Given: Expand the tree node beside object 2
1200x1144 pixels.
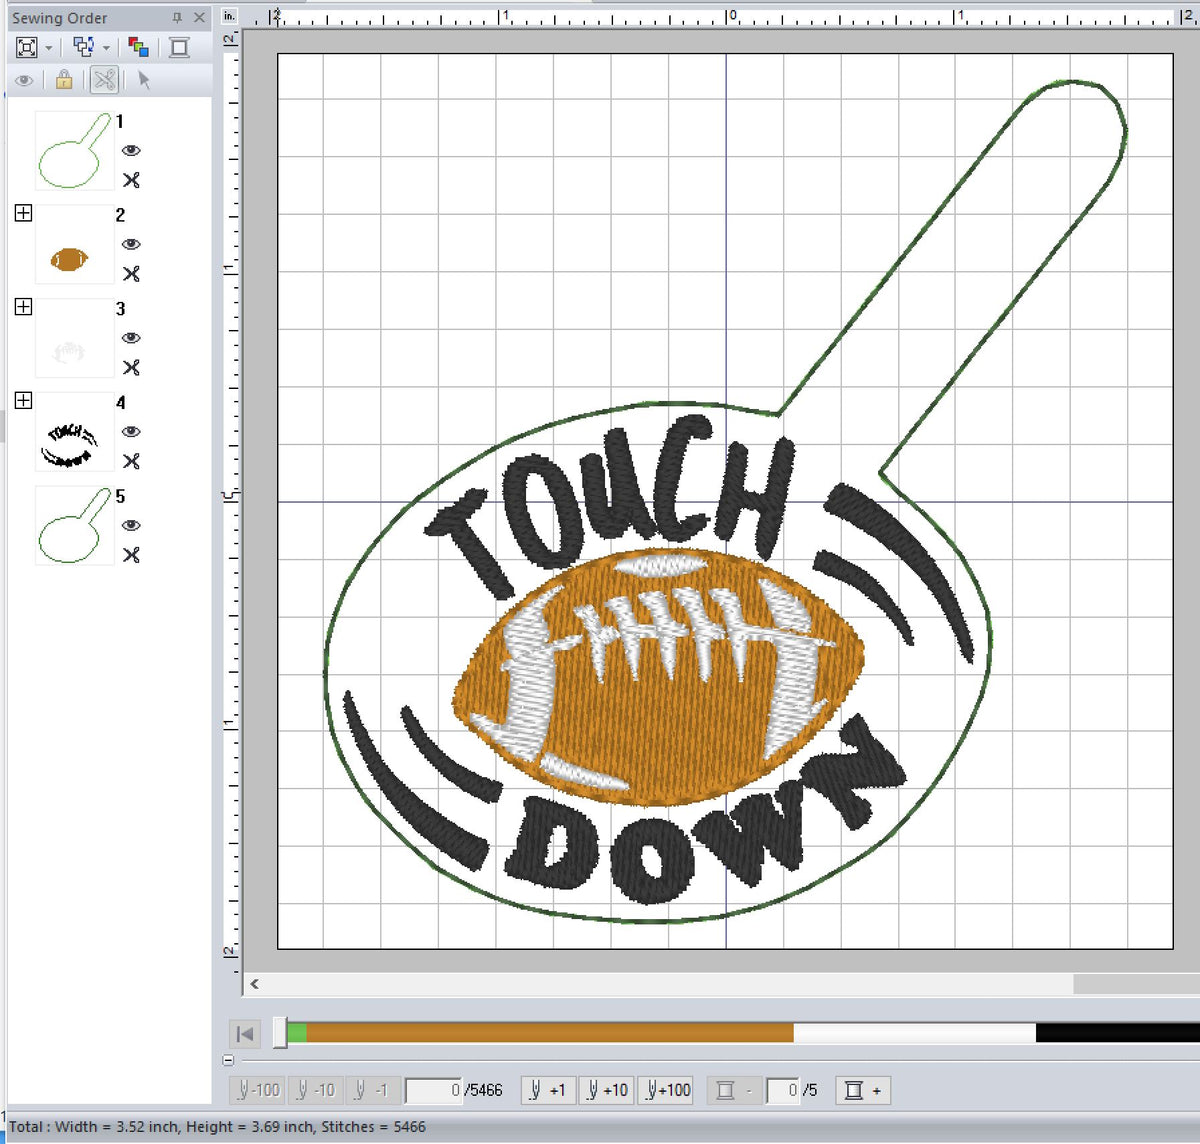Looking at the screenshot, I should 23,212.
